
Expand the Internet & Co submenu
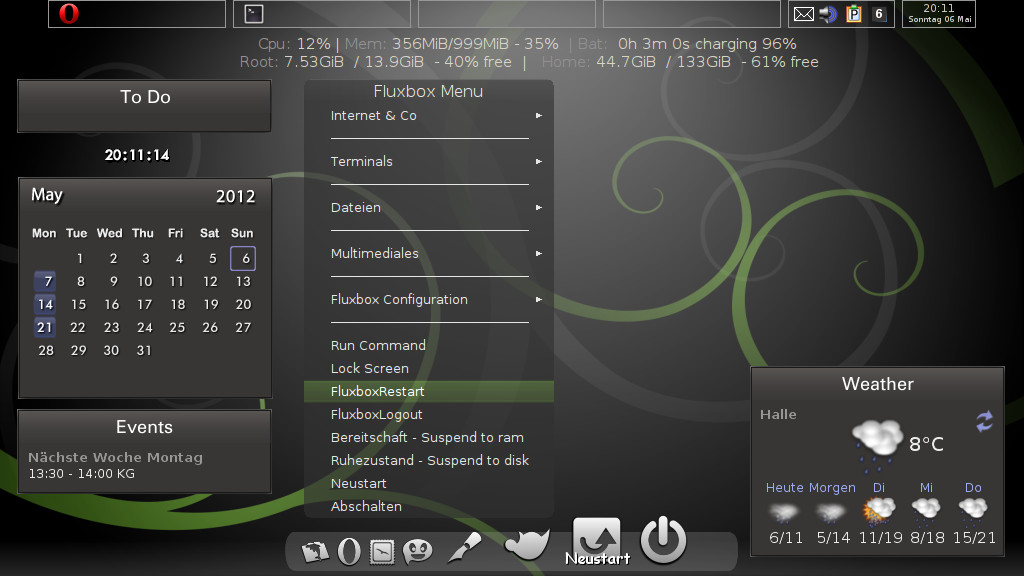click(x=429, y=116)
